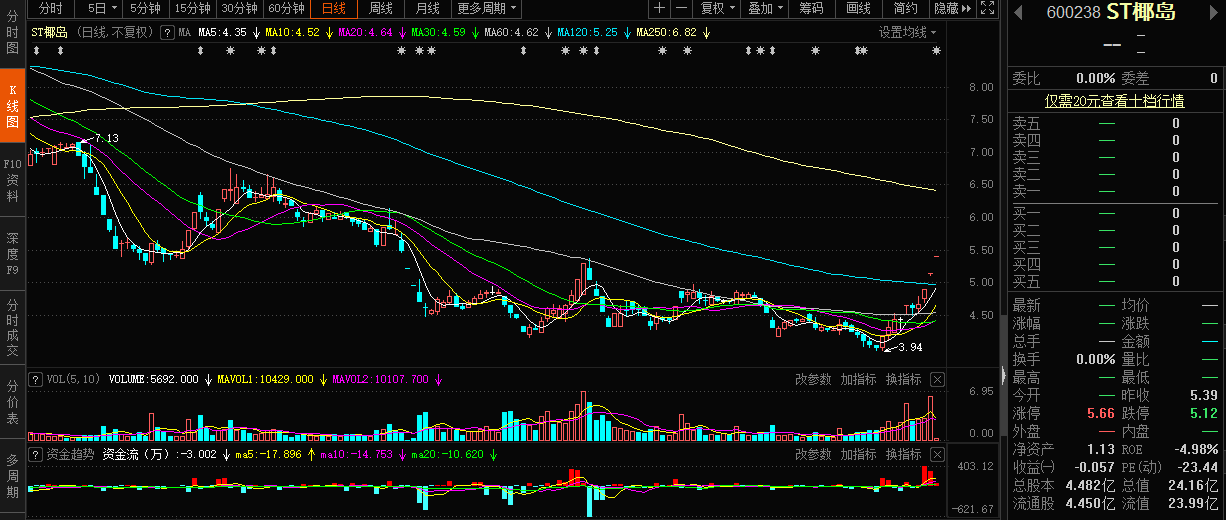
Task: Open the 复权 adjustment dropdown
Action: click(717, 8)
